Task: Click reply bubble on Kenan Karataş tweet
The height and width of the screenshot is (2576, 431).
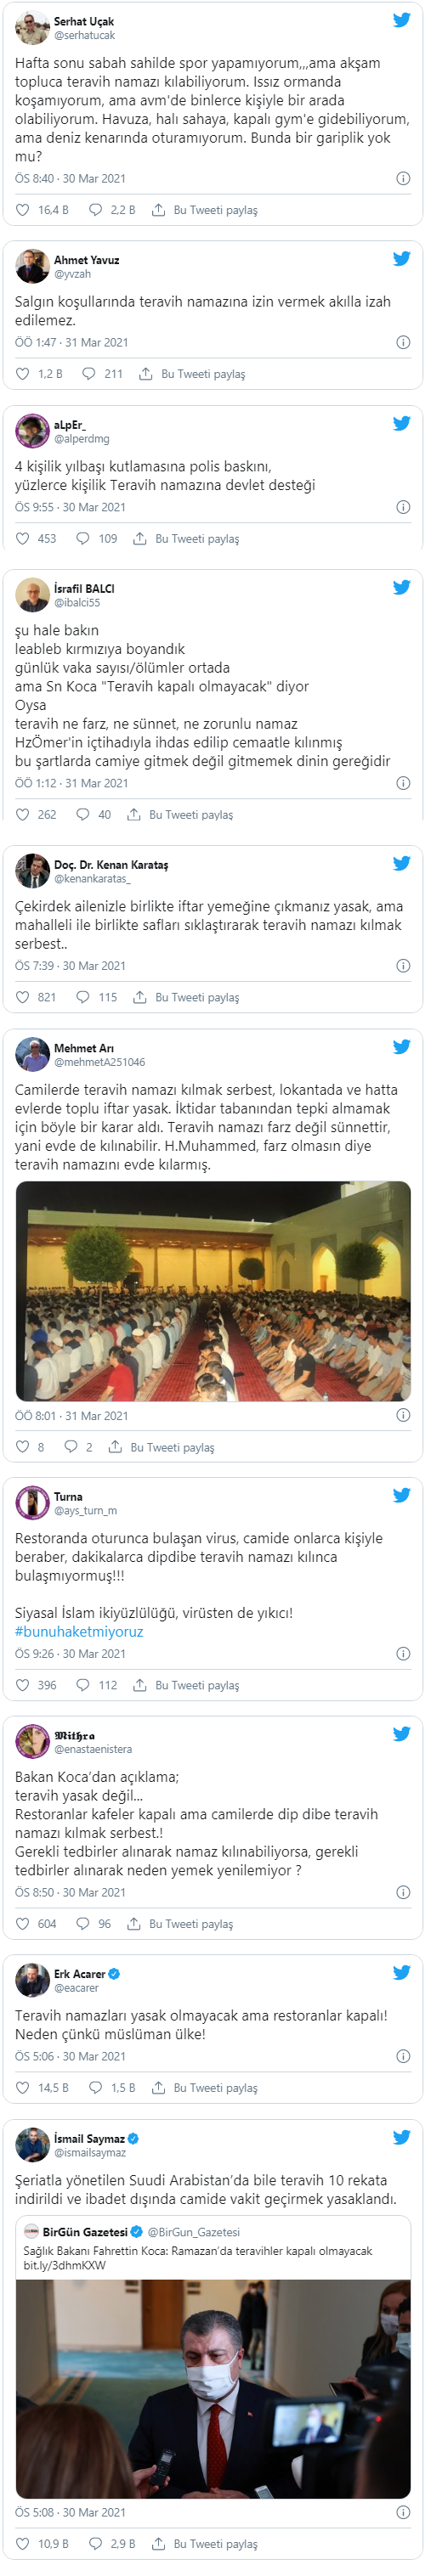Action: (x=84, y=997)
